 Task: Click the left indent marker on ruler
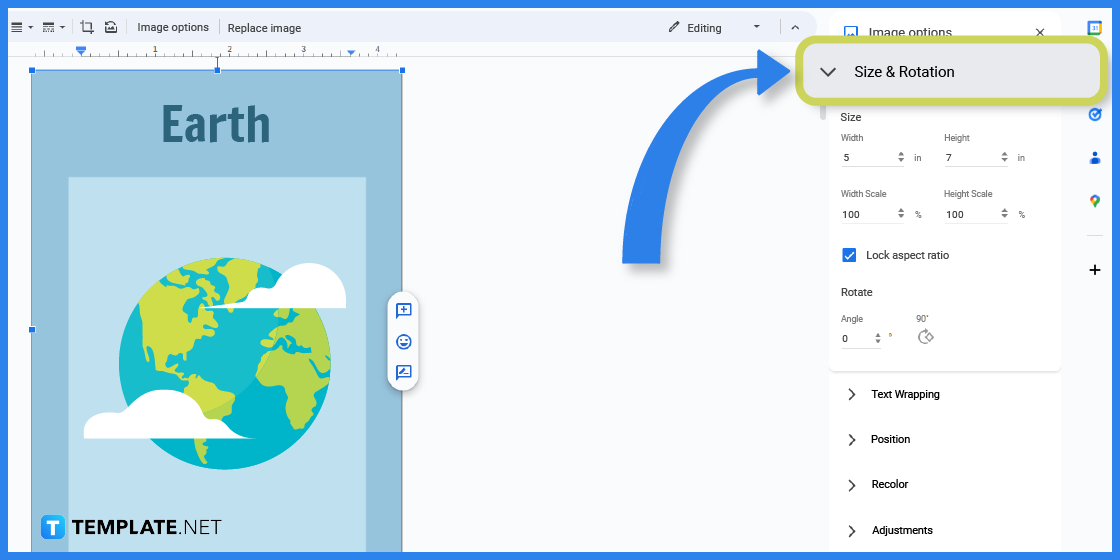pyautogui.click(x=81, y=51)
